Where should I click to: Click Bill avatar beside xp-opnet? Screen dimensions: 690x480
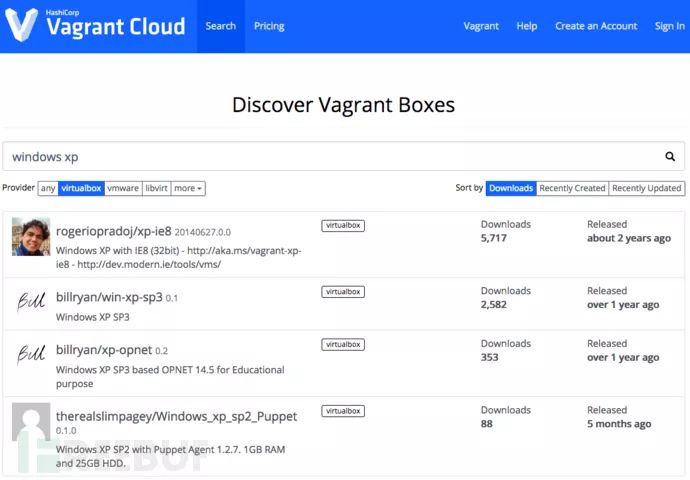tap(31, 354)
